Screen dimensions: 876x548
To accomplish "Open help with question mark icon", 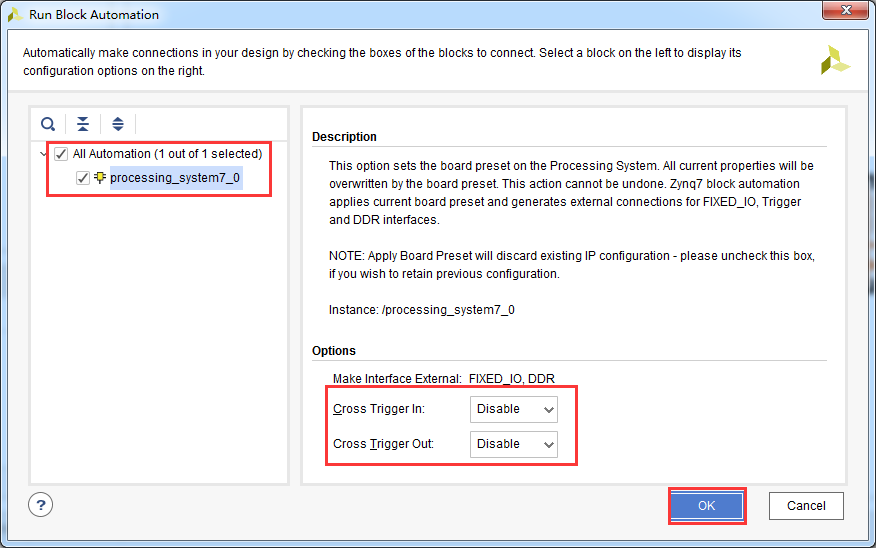I will coord(41,505).
